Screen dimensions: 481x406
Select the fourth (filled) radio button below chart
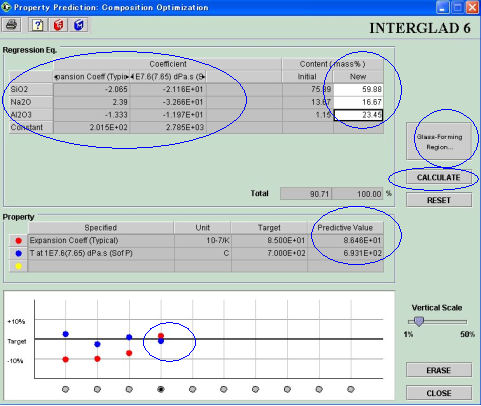(161, 389)
